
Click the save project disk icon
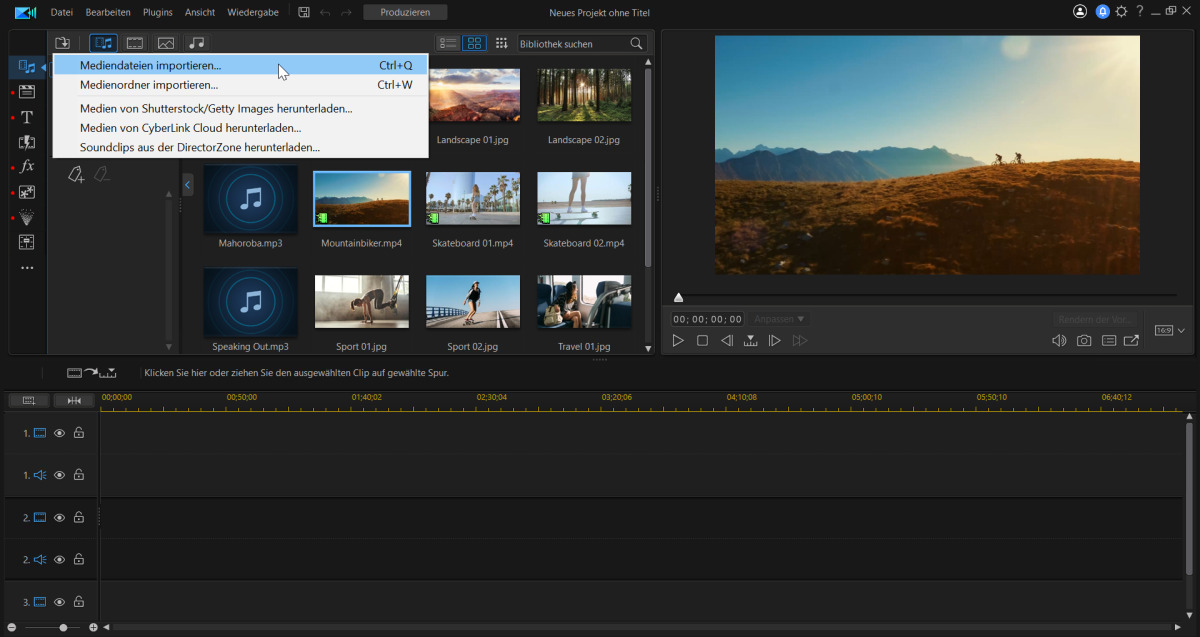tap(304, 12)
